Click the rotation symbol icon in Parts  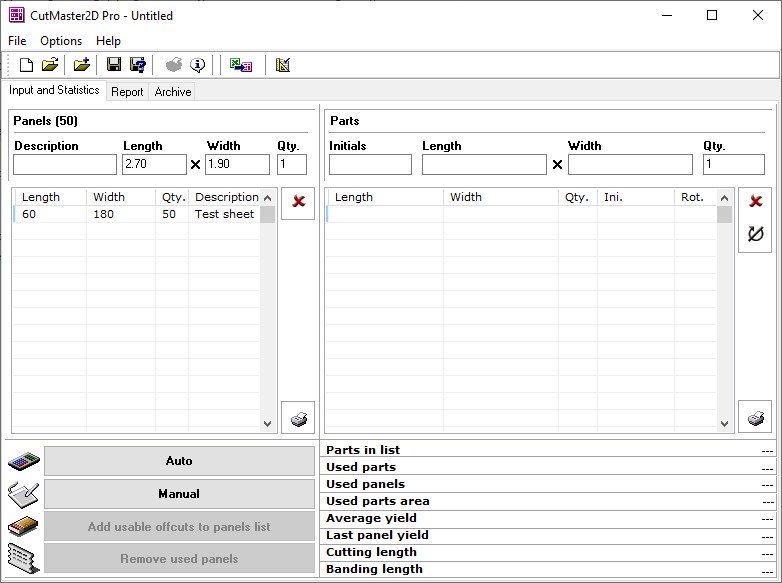[x=755, y=234]
